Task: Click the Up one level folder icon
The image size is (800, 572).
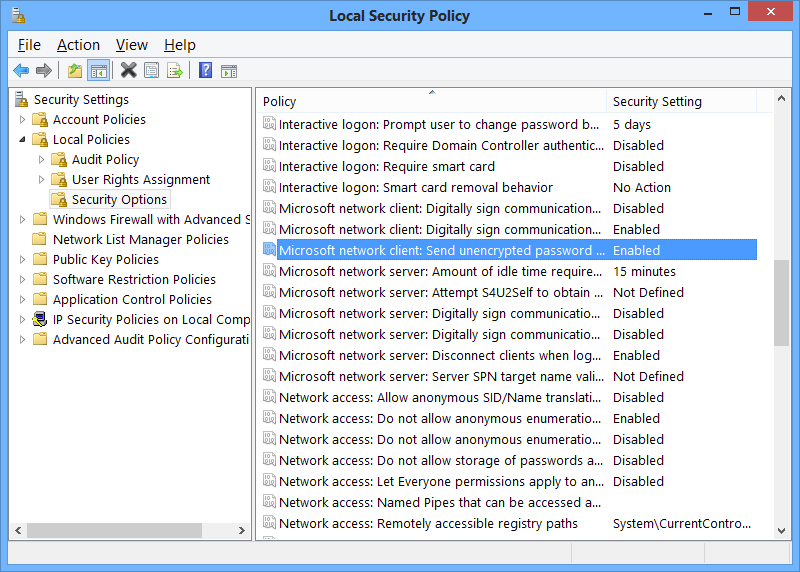Action: (x=75, y=70)
